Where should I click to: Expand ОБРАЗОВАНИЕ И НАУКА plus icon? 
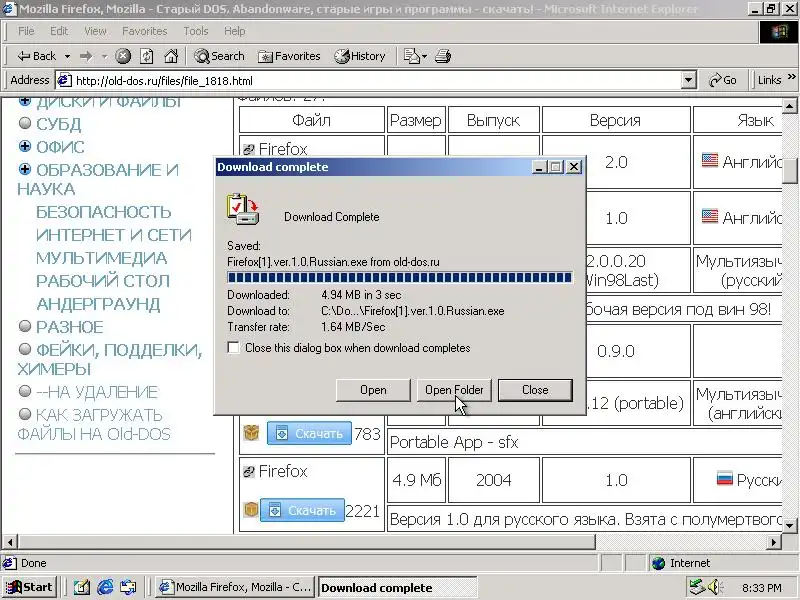point(24,169)
